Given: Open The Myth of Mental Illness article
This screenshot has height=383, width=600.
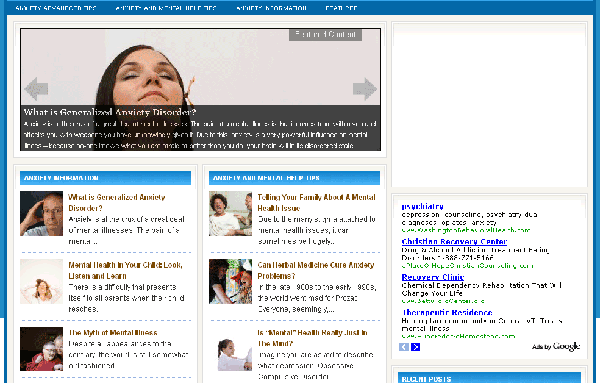Looking at the screenshot, I should pyautogui.click(x=113, y=332).
